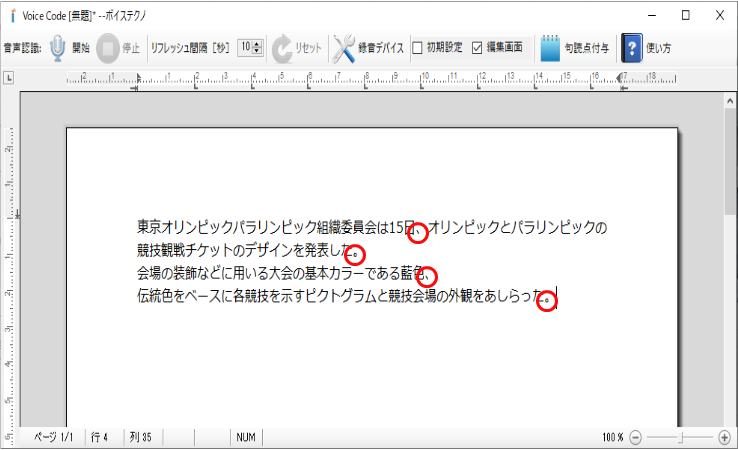Click the ページ 1/1 status entry

pos(53,437)
